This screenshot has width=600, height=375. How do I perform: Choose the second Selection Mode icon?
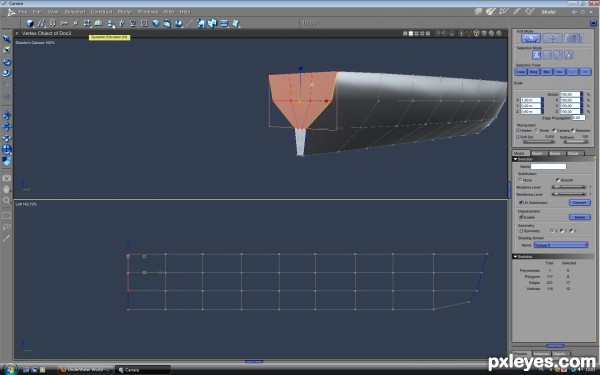click(x=547, y=55)
